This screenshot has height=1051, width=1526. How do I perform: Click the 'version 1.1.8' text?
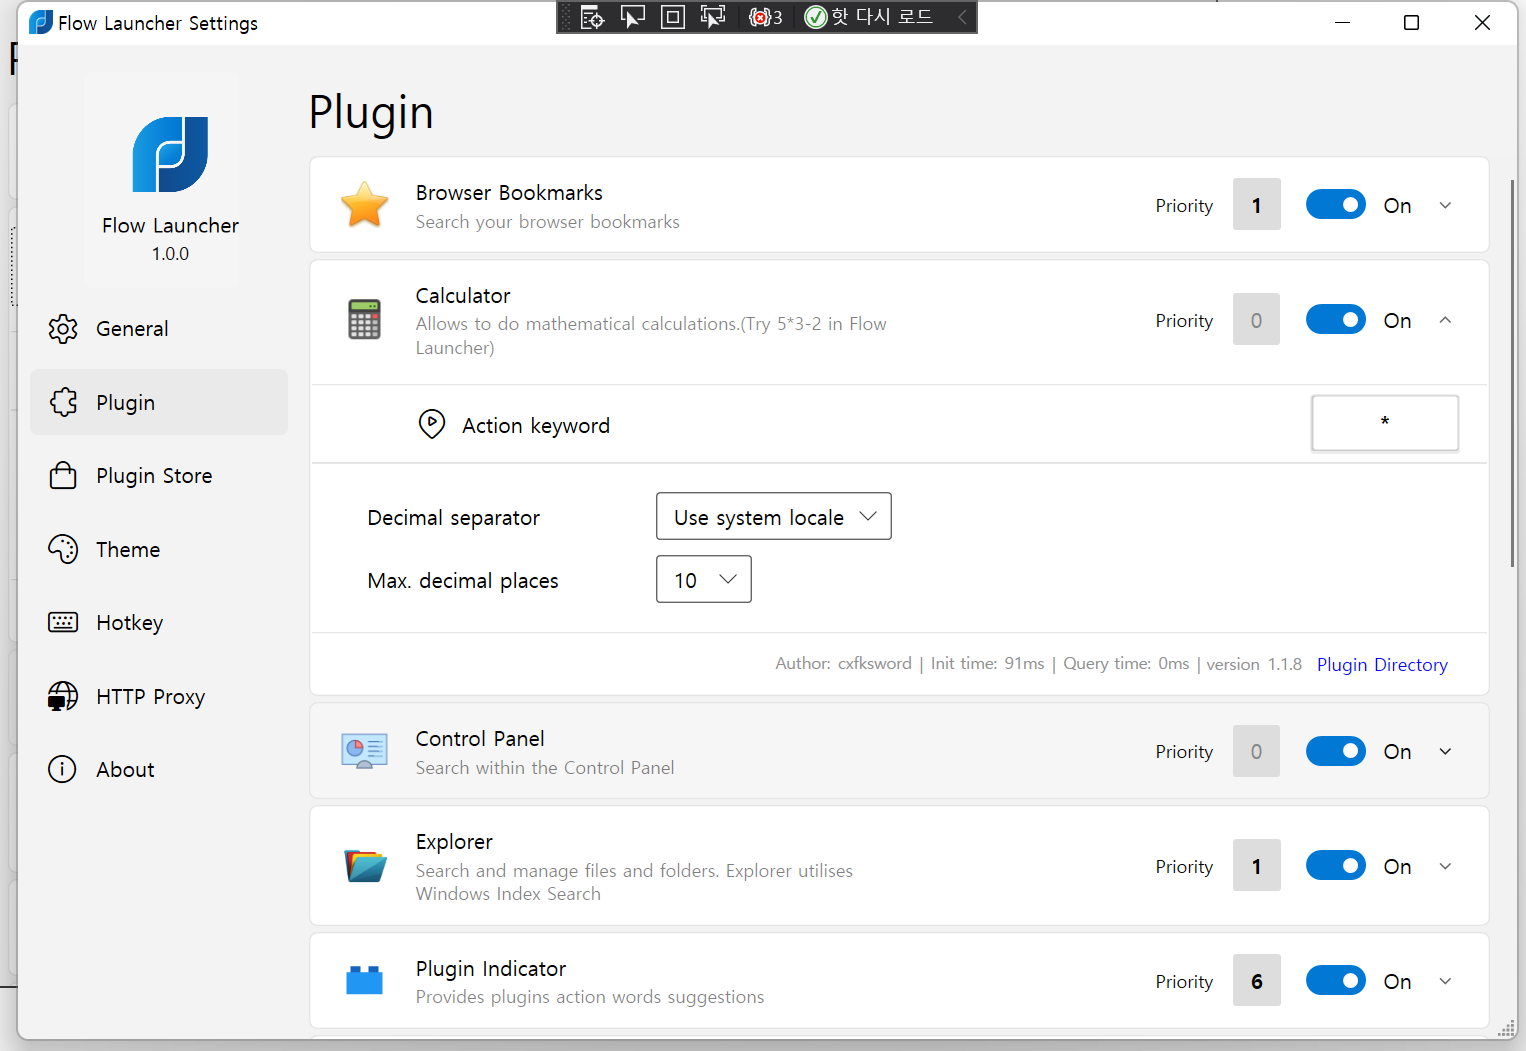tap(1254, 663)
